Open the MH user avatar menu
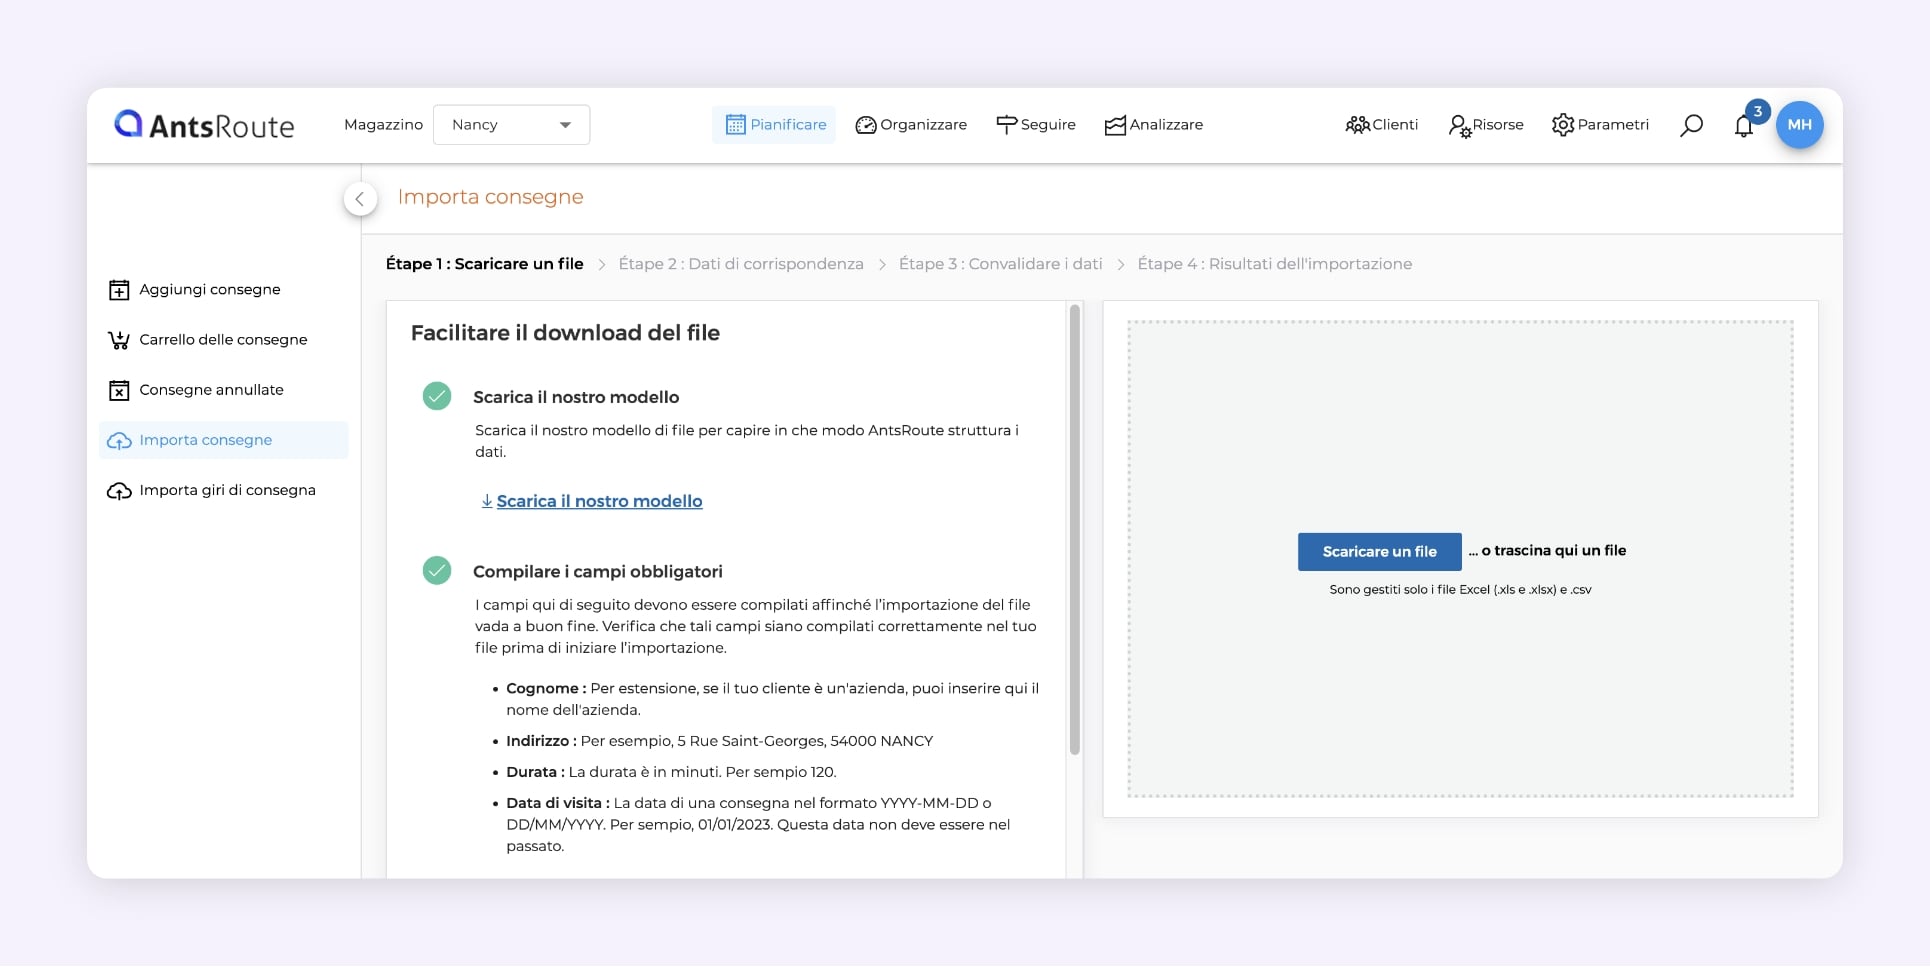 coord(1799,125)
